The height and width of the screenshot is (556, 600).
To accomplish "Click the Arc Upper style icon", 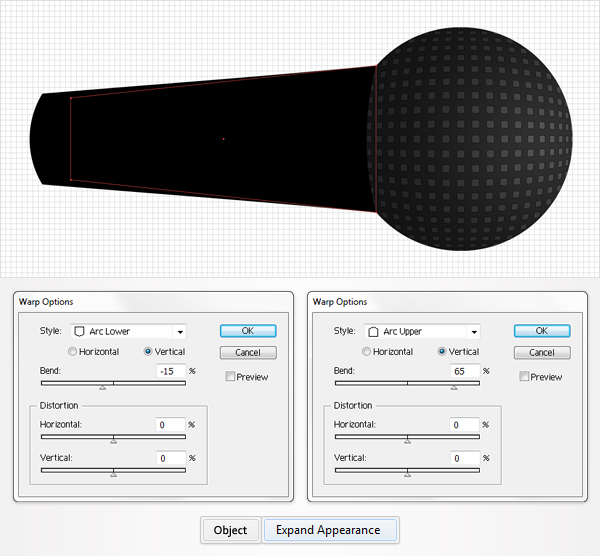I will [373, 331].
